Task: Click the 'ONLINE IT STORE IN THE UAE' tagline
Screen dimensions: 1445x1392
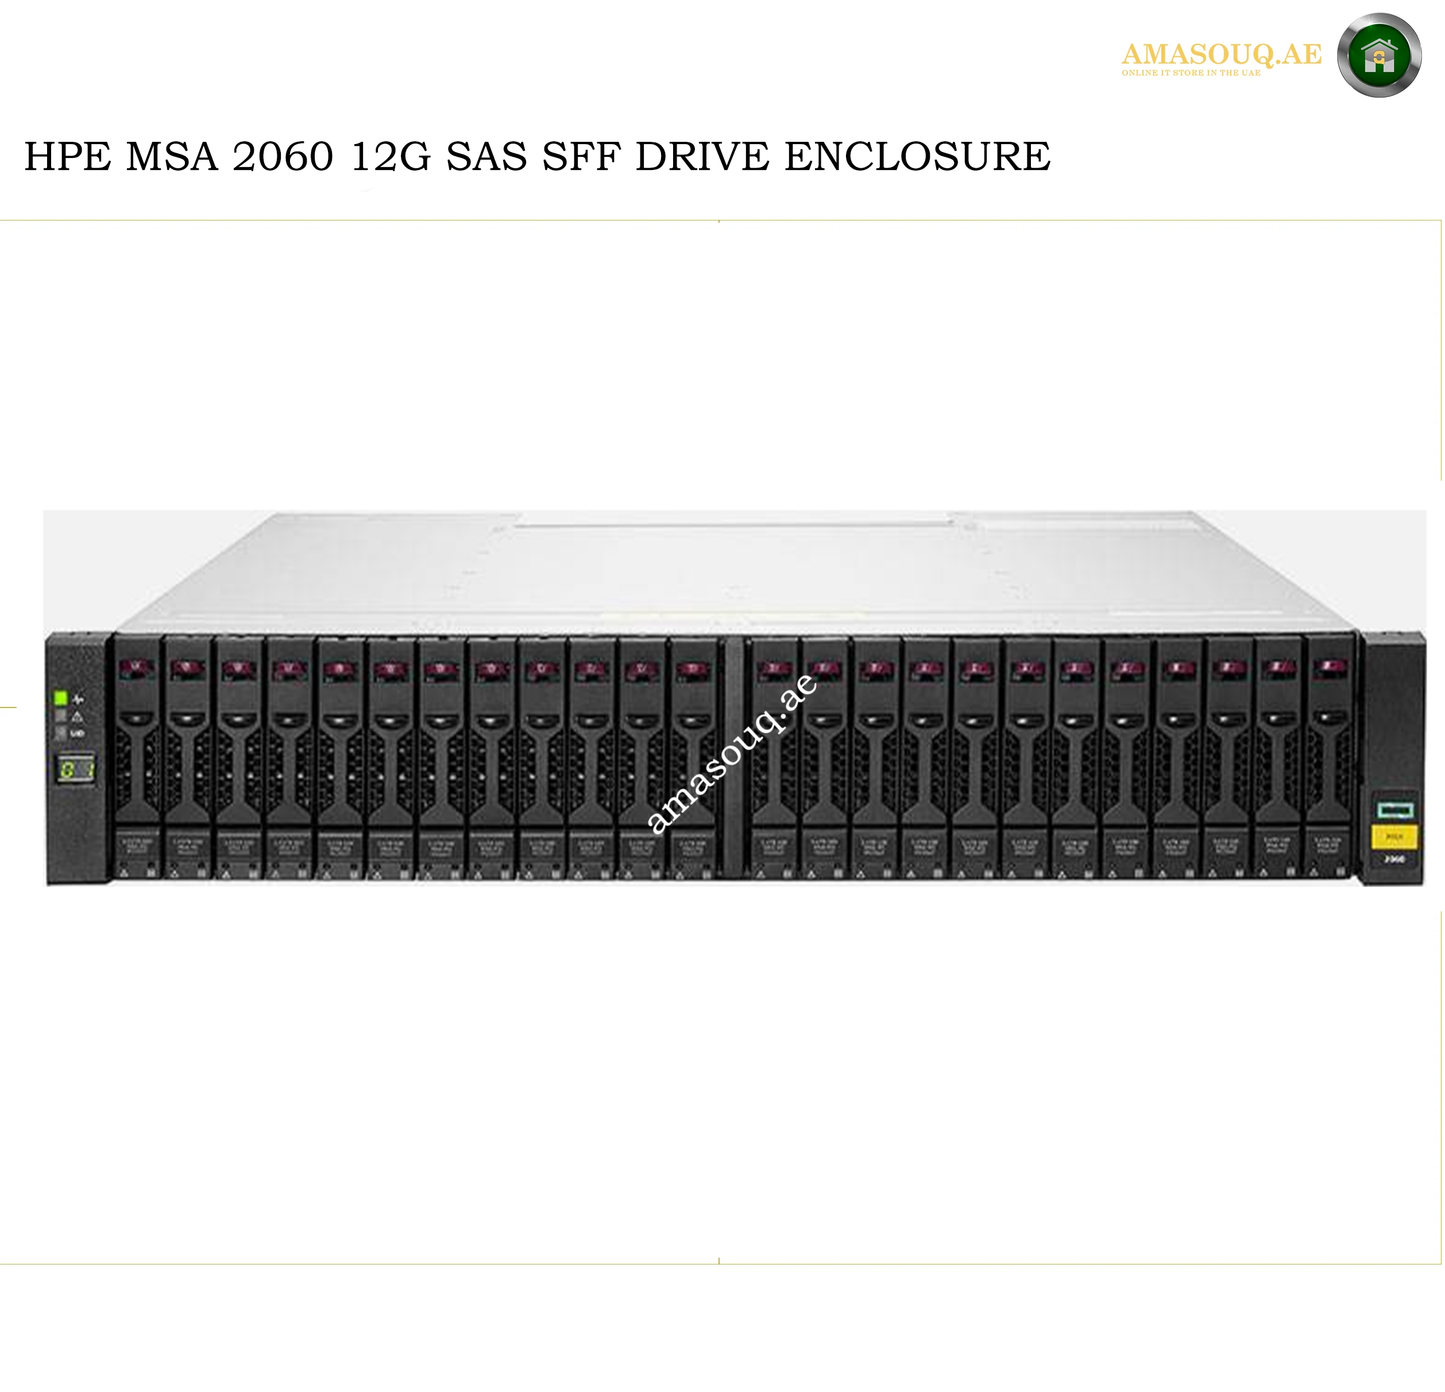Action: tap(1191, 73)
